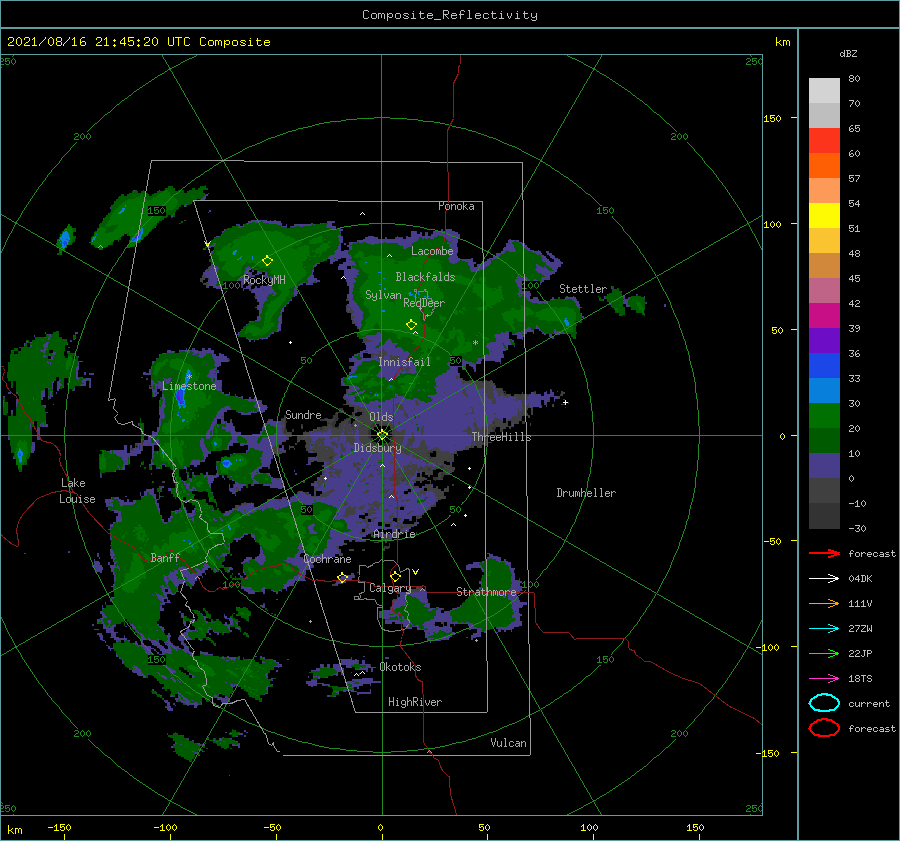Click the Sylvan label
Viewport: 900px width, 841px height.
tap(383, 295)
